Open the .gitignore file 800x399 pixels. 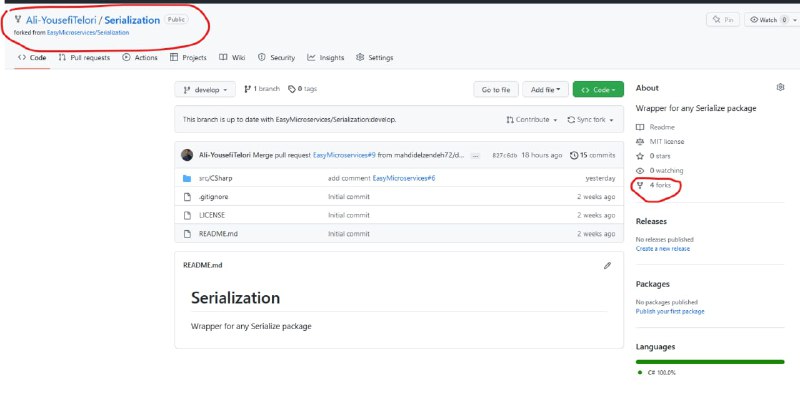tap(213, 196)
